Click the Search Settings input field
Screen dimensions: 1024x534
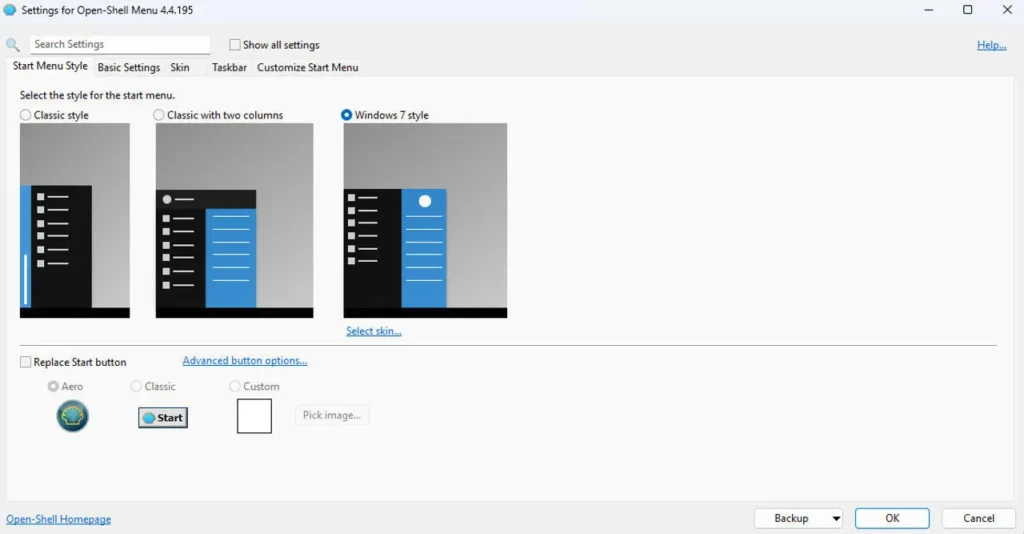click(x=119, y=45)
